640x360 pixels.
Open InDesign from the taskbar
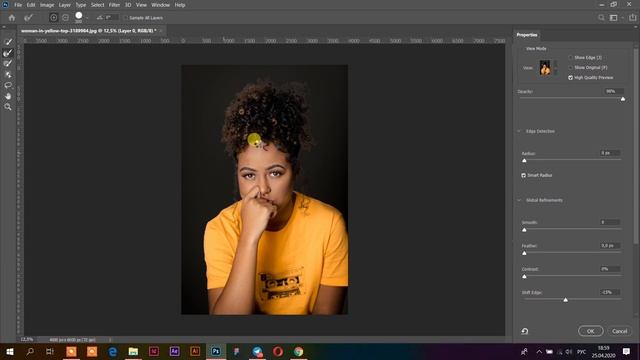pyautogui.click(x=154, y=351)
